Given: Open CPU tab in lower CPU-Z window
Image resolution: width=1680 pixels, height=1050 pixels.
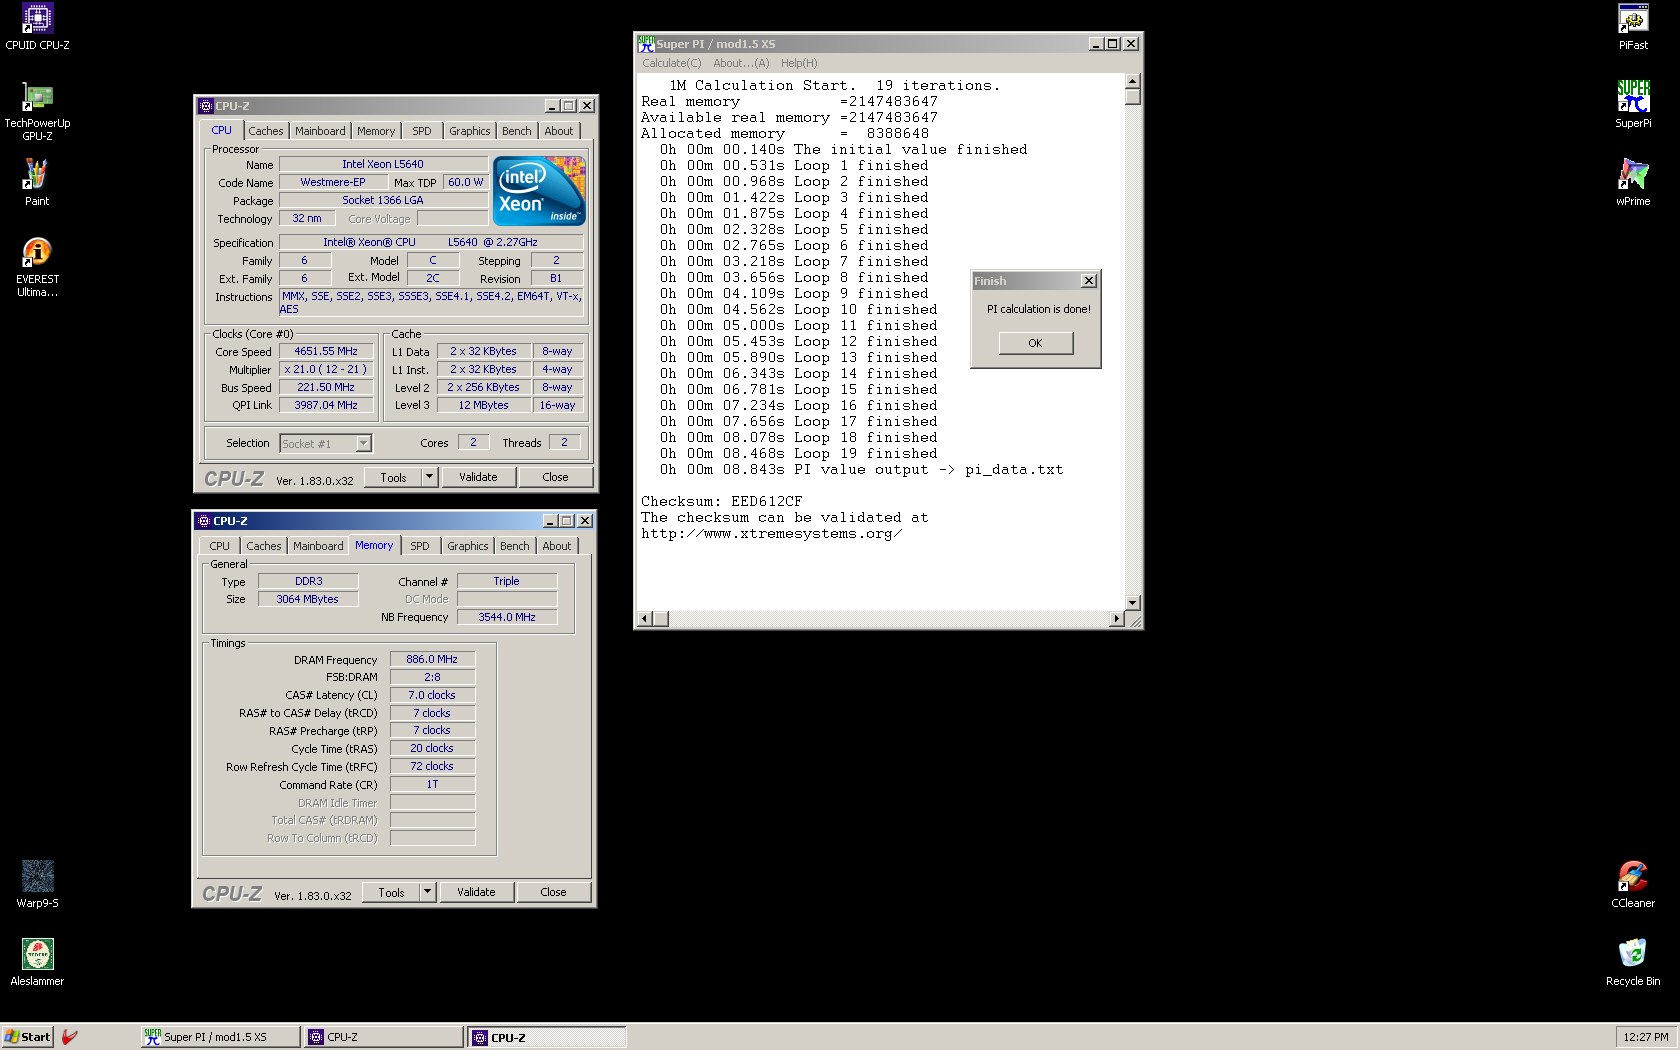Looking at the screenshot, I should point(220,546).
